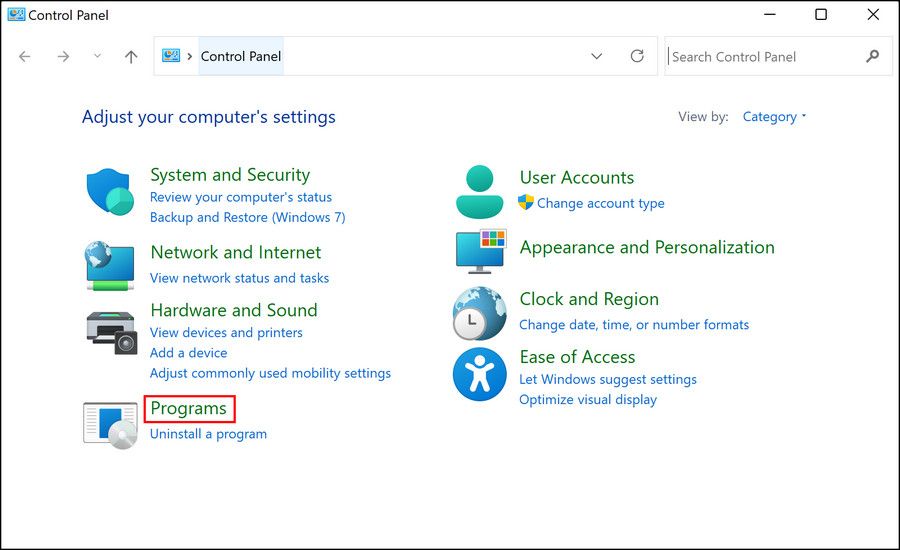Expand the recent locations chevron
Image resolution: width=900 pixels, height=550 pixels.
(x=97, y=57)
